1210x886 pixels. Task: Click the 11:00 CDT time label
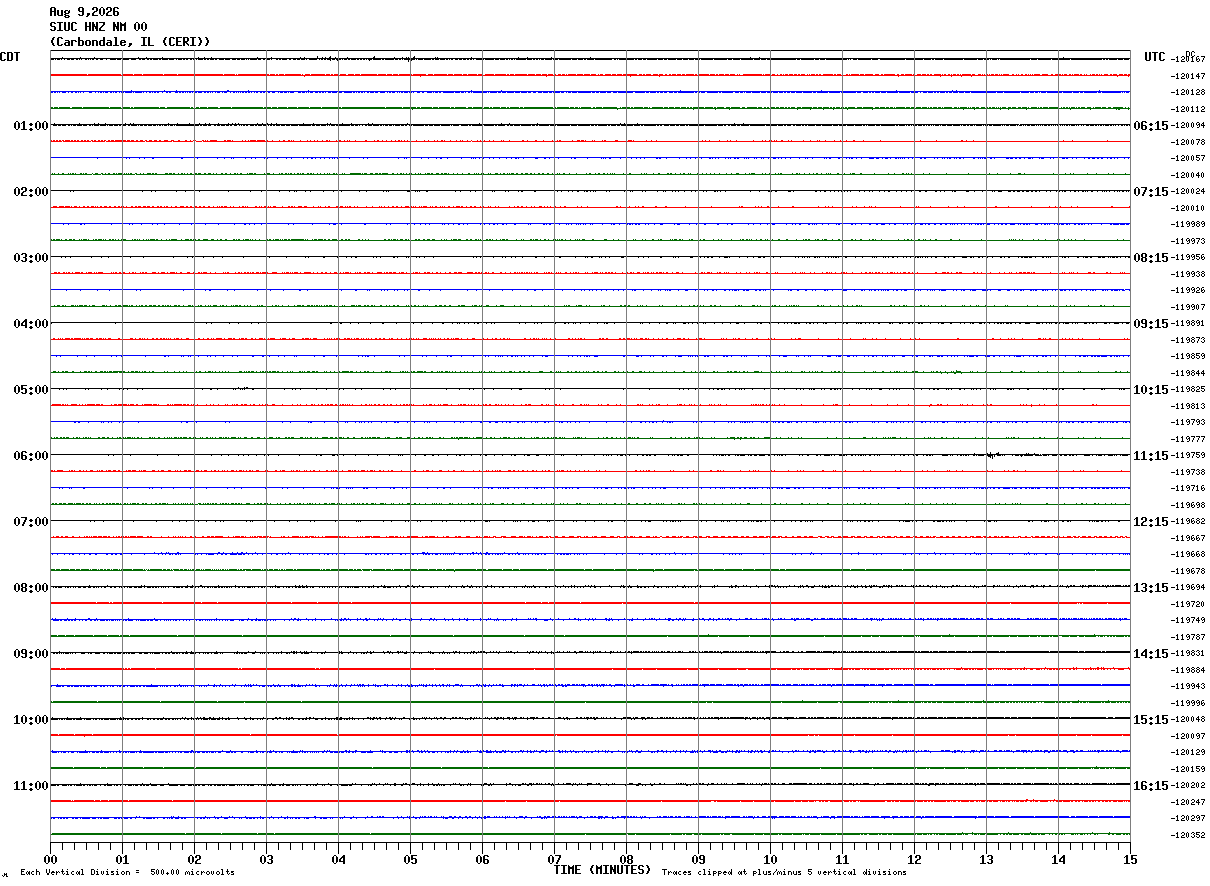tap(31, 786)
